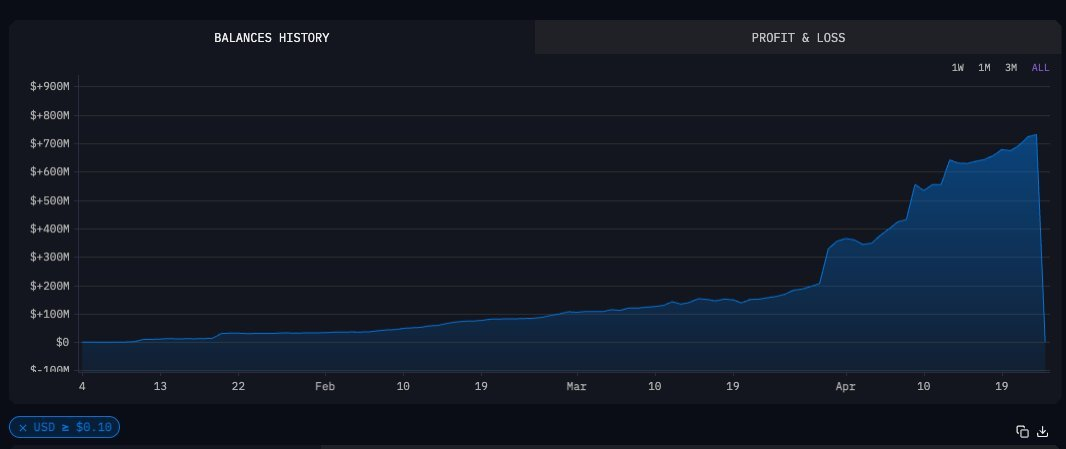1066x449 pixels.
Task: Click the USD ≥ $0.10 filter chip
Action: pyautogui.click(x=65, y=427)
